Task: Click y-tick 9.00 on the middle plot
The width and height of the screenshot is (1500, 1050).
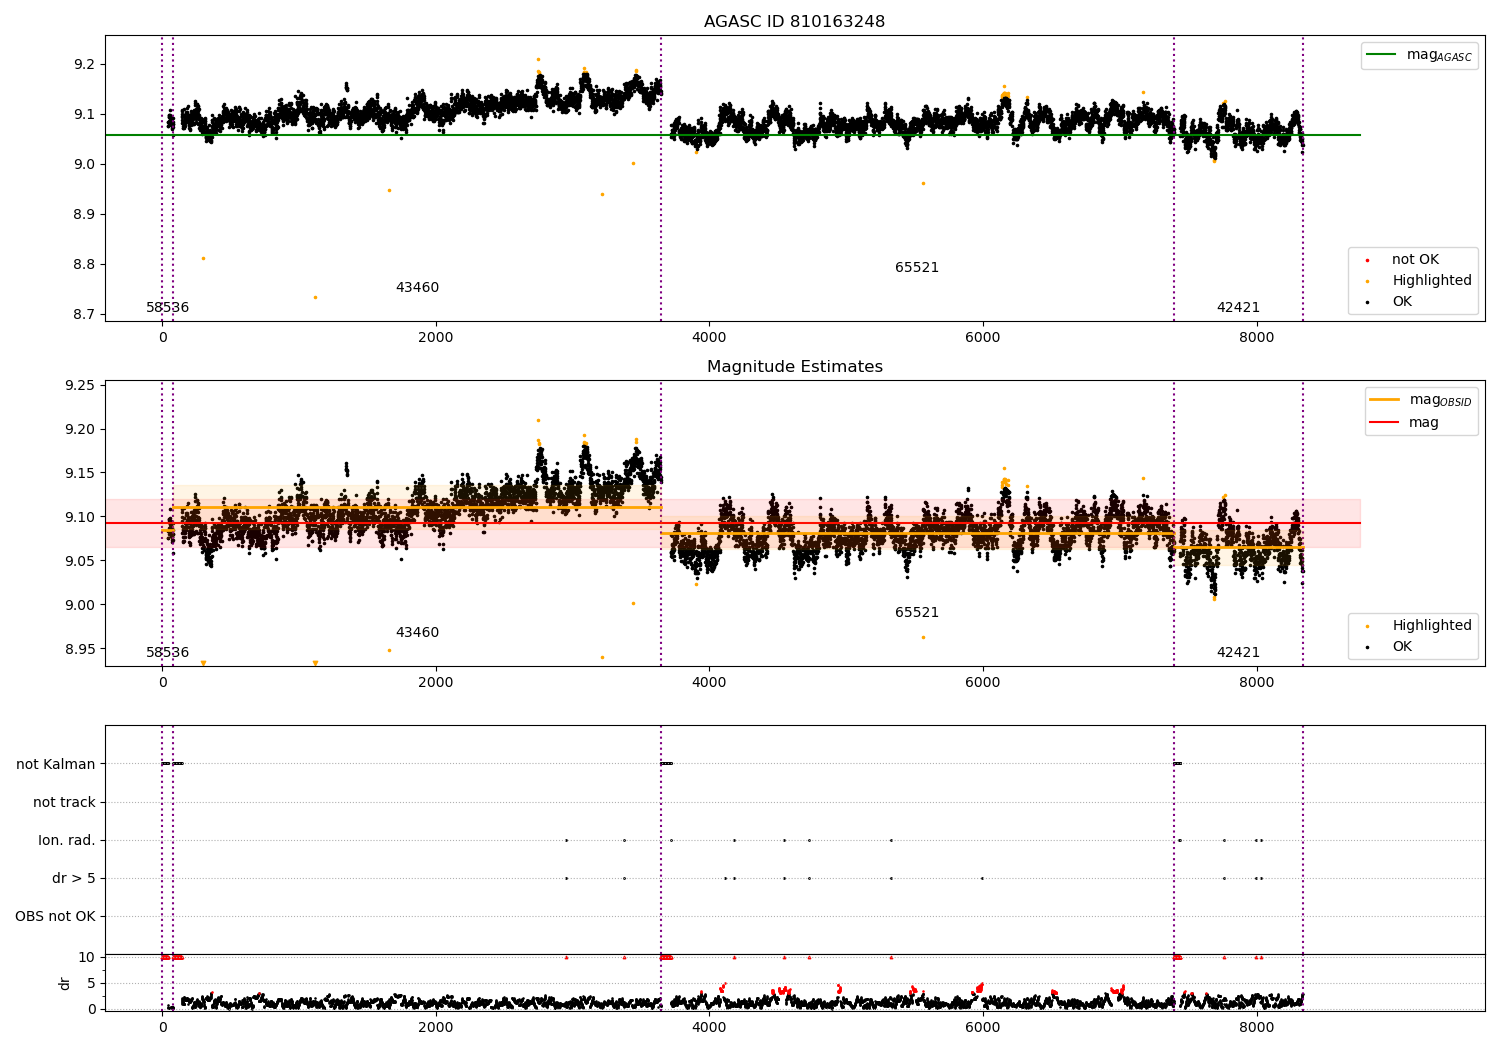Action: point(80,606)
